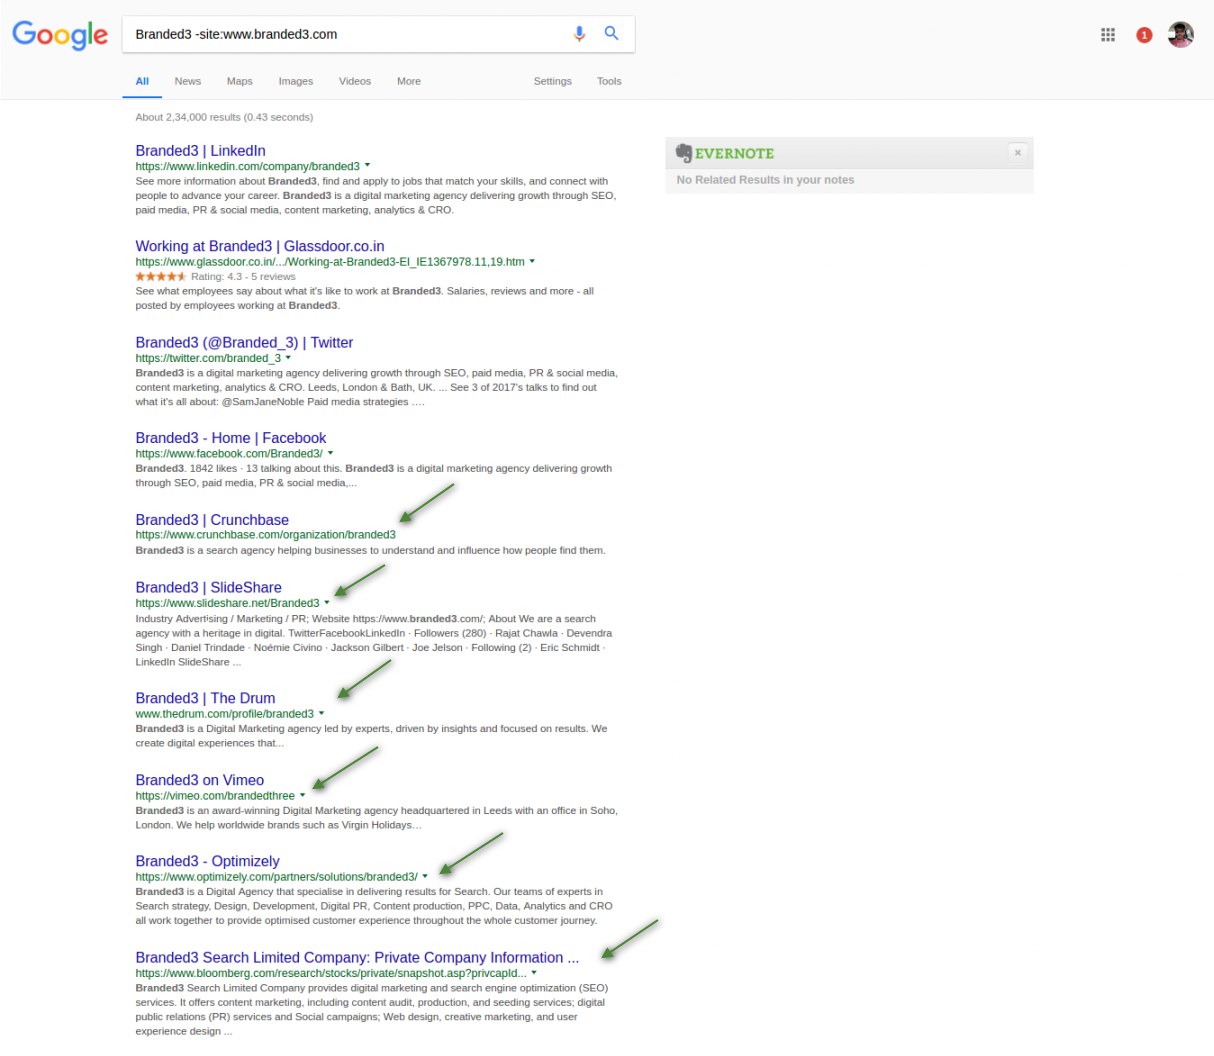This screenshot has width=1214, height=1056.
Task: Switch to the Videos tab
Action: coord(354,81)
